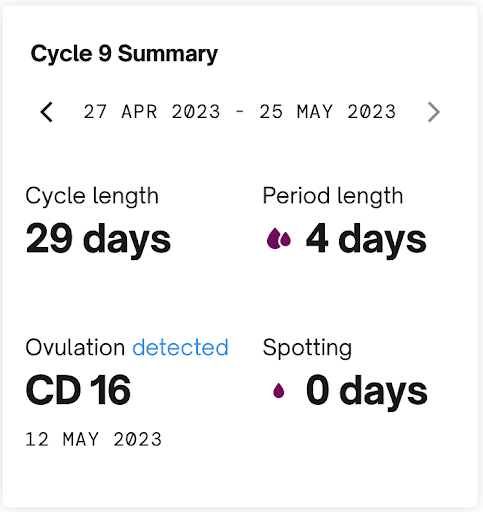The width and height of the screenshot is (483, 512).
Task: Click the ovulation date 12 May 2023
Action: 94,439
